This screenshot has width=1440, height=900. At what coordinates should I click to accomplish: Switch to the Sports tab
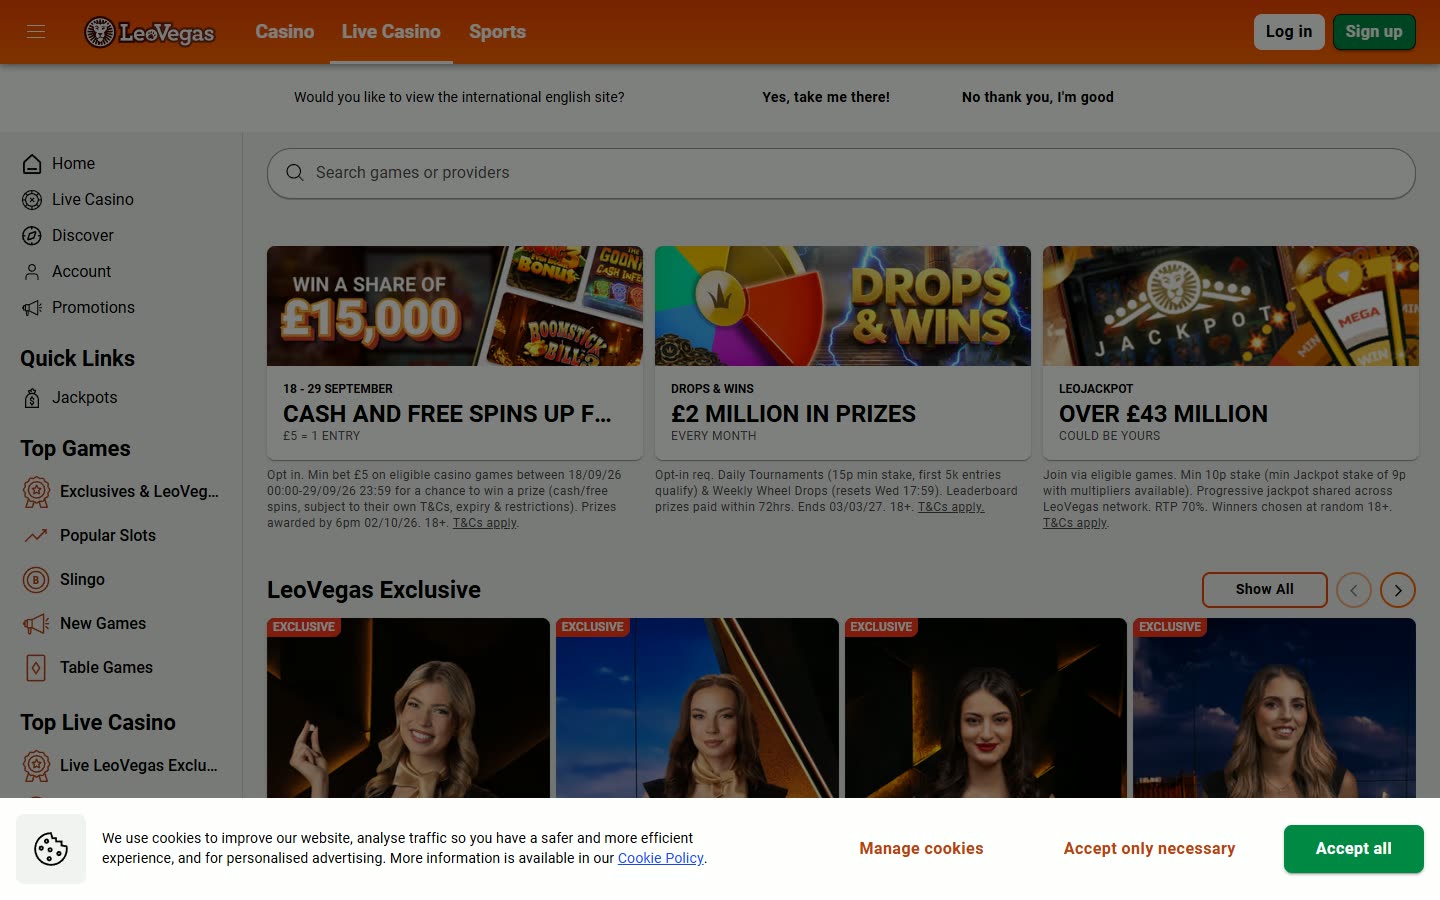pos(497,32)
